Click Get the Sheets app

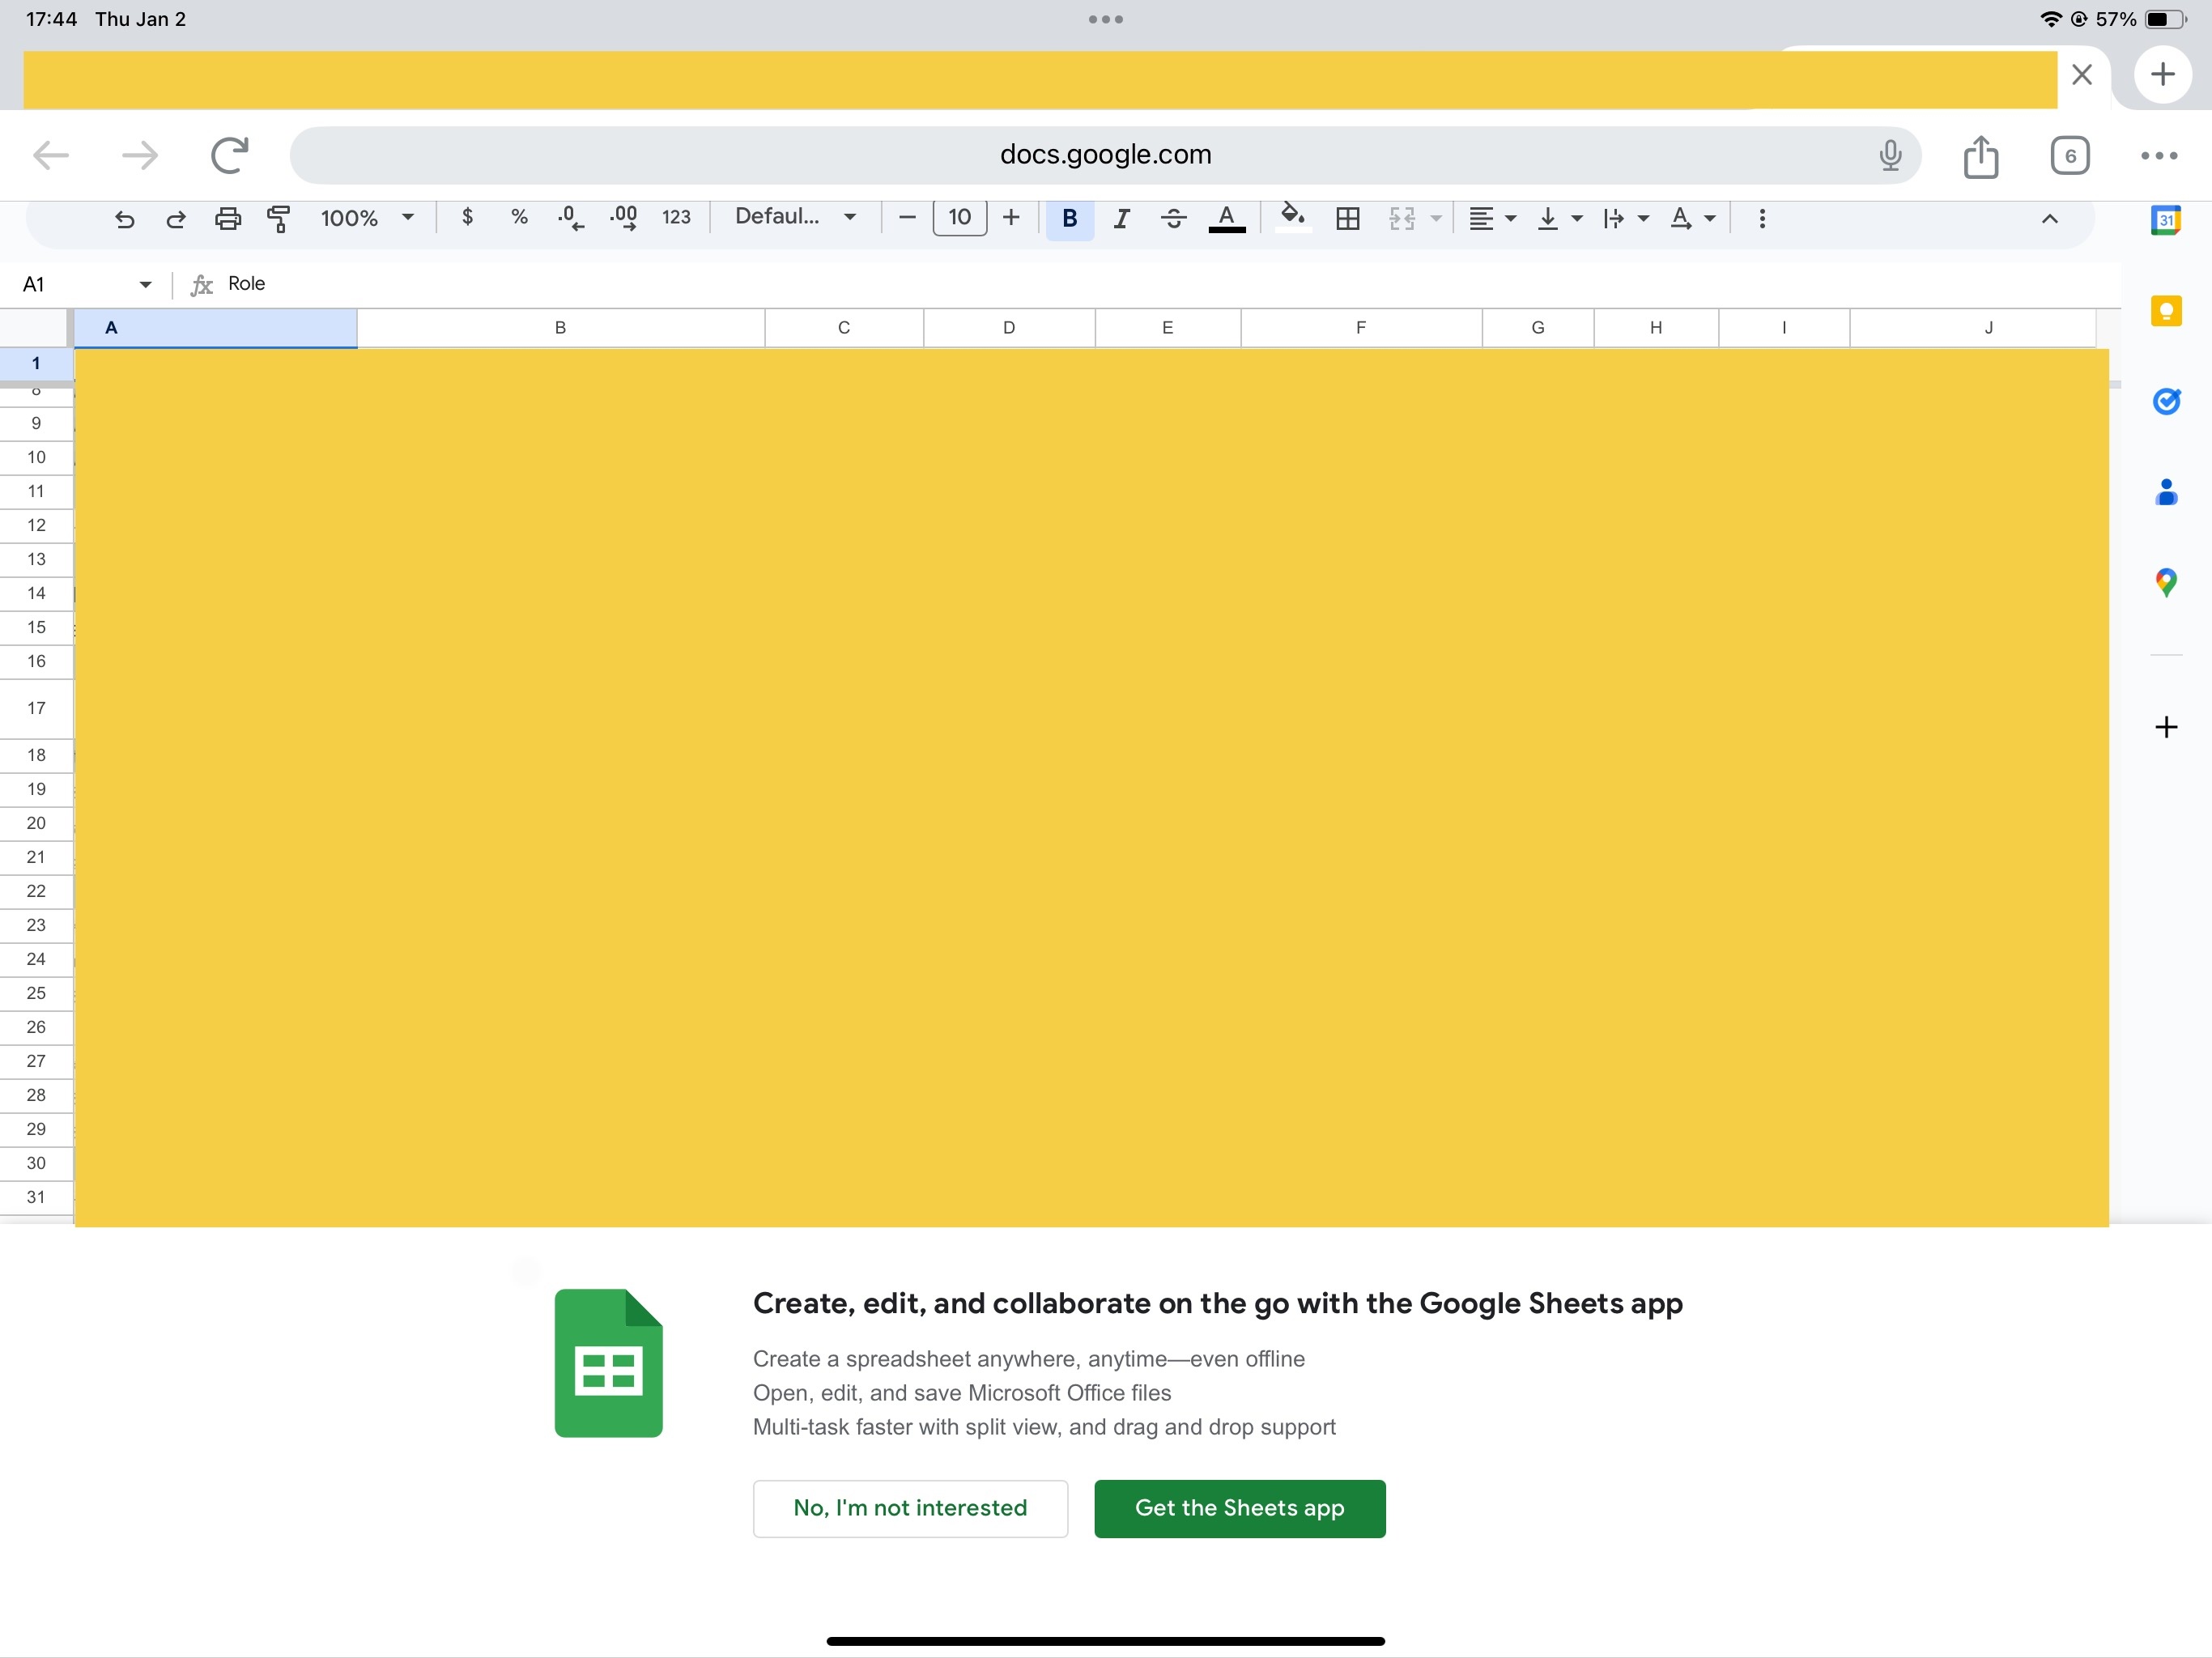[1239, 1508]
